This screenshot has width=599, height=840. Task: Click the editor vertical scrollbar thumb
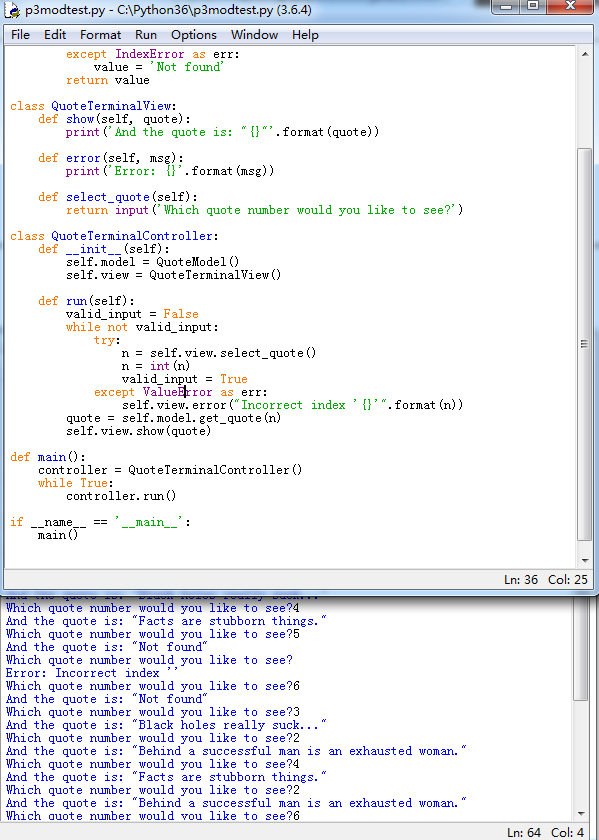pos(585,344)
